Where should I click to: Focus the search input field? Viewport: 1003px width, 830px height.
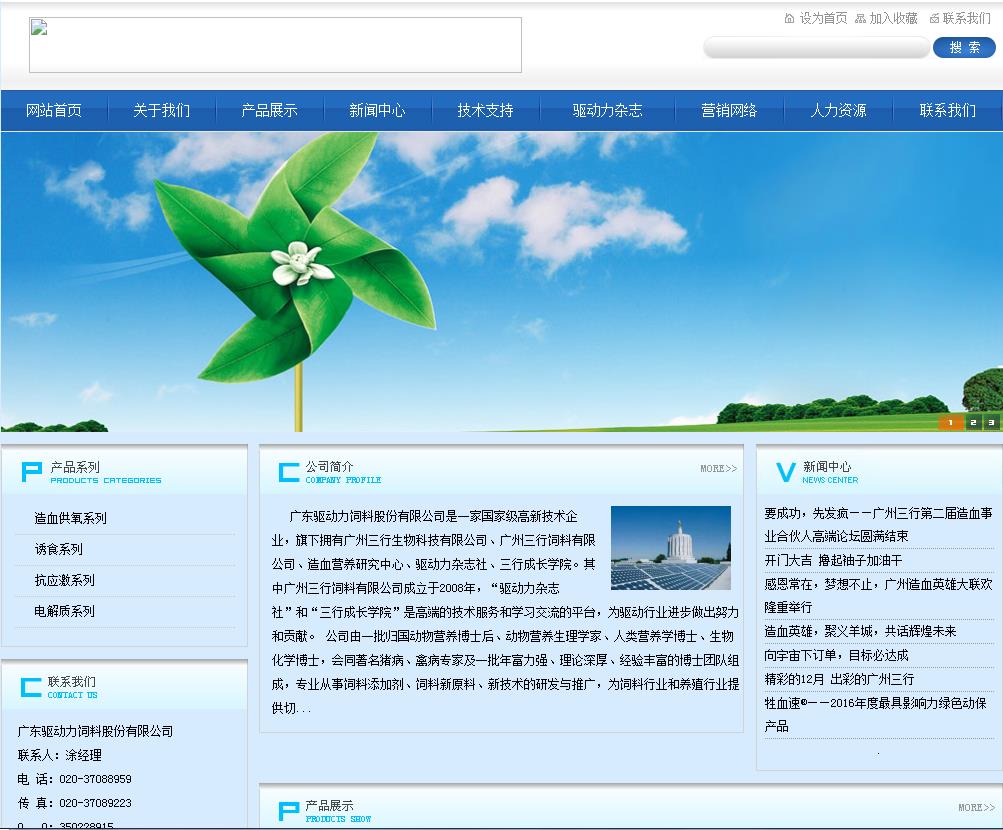[x=816, y=47]
